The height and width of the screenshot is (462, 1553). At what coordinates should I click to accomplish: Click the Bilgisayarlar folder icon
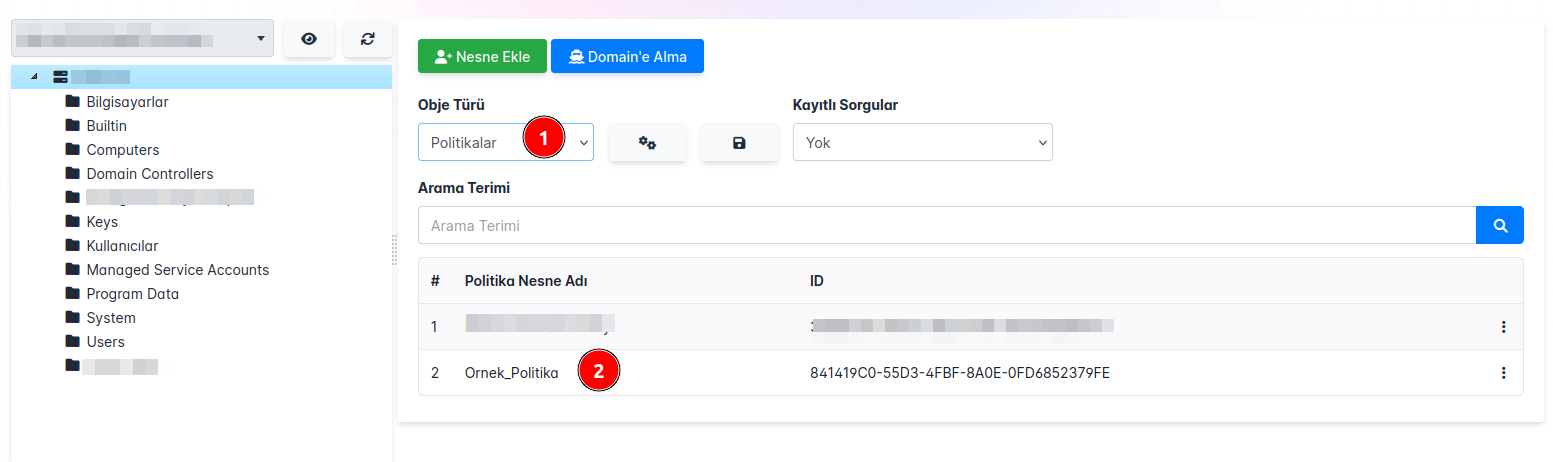(x=72, y=102)
